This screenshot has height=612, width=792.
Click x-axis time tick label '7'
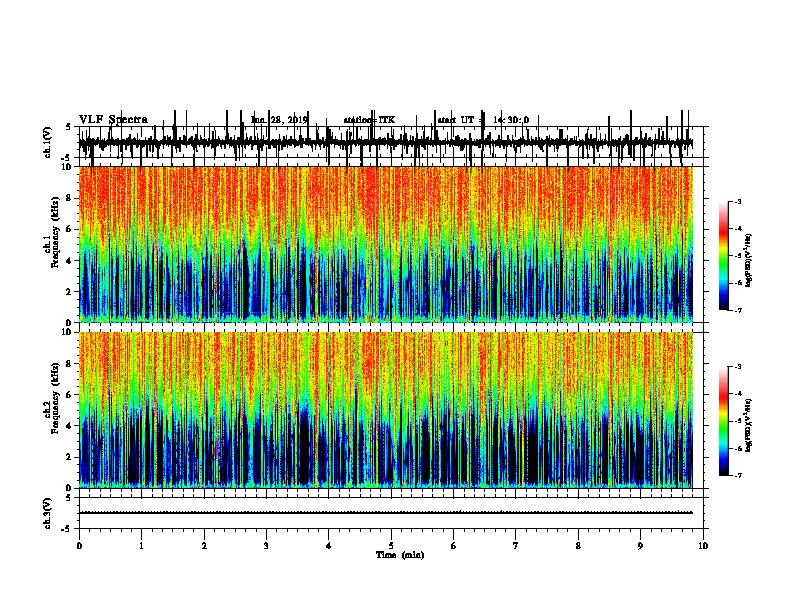(516, 546)
